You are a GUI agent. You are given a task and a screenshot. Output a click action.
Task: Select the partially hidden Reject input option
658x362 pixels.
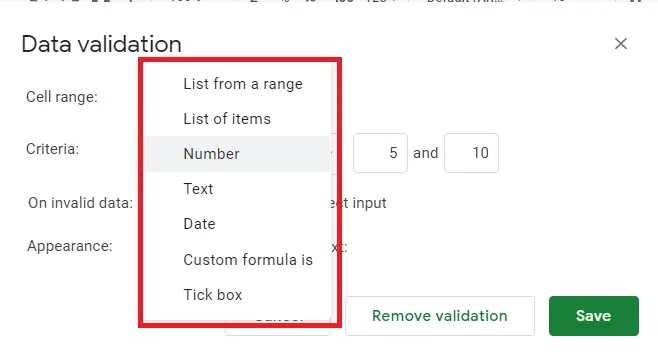358,203
